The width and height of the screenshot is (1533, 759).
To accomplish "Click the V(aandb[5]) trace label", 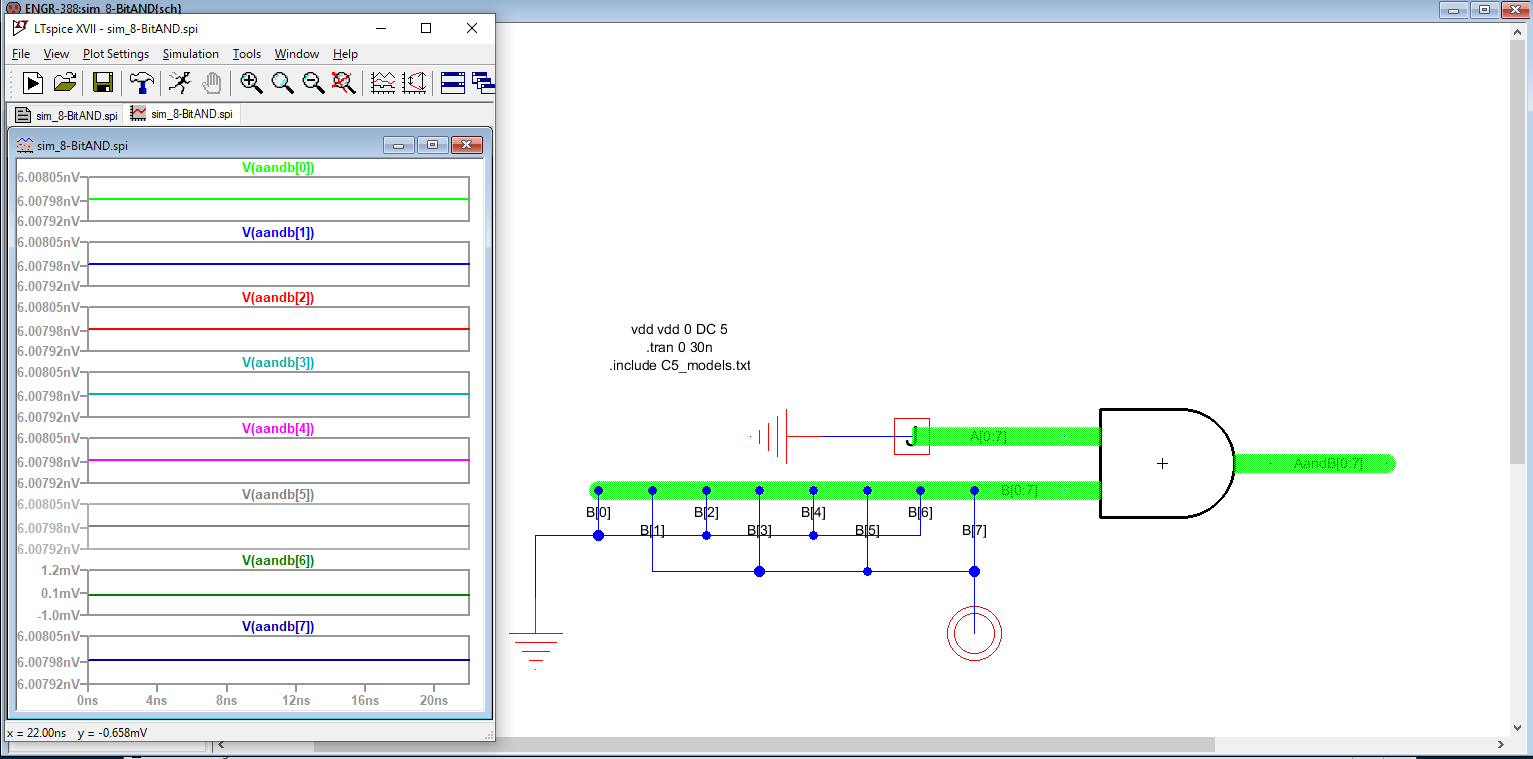I will (x=278, y=494).
